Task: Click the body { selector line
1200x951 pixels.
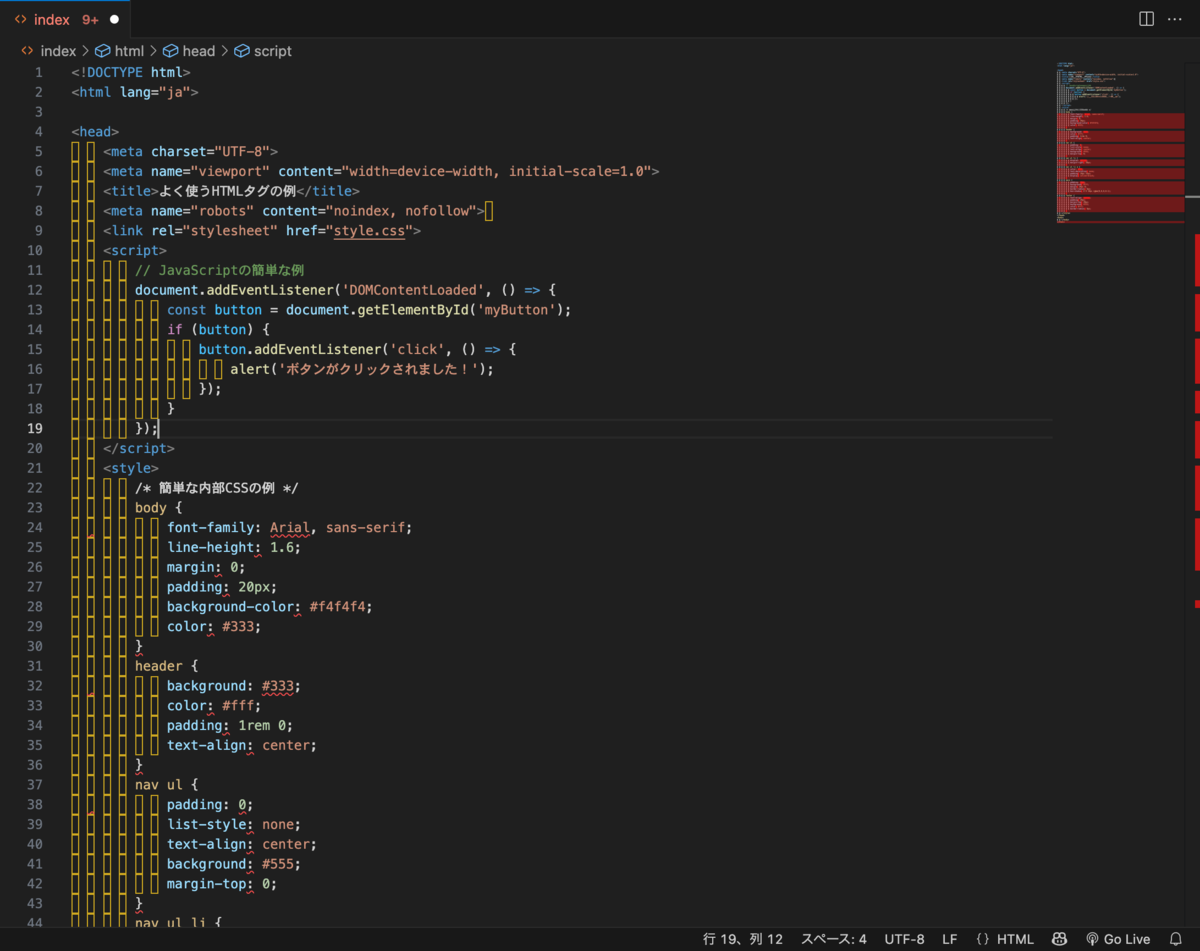Action: click(x=159, y=508)
